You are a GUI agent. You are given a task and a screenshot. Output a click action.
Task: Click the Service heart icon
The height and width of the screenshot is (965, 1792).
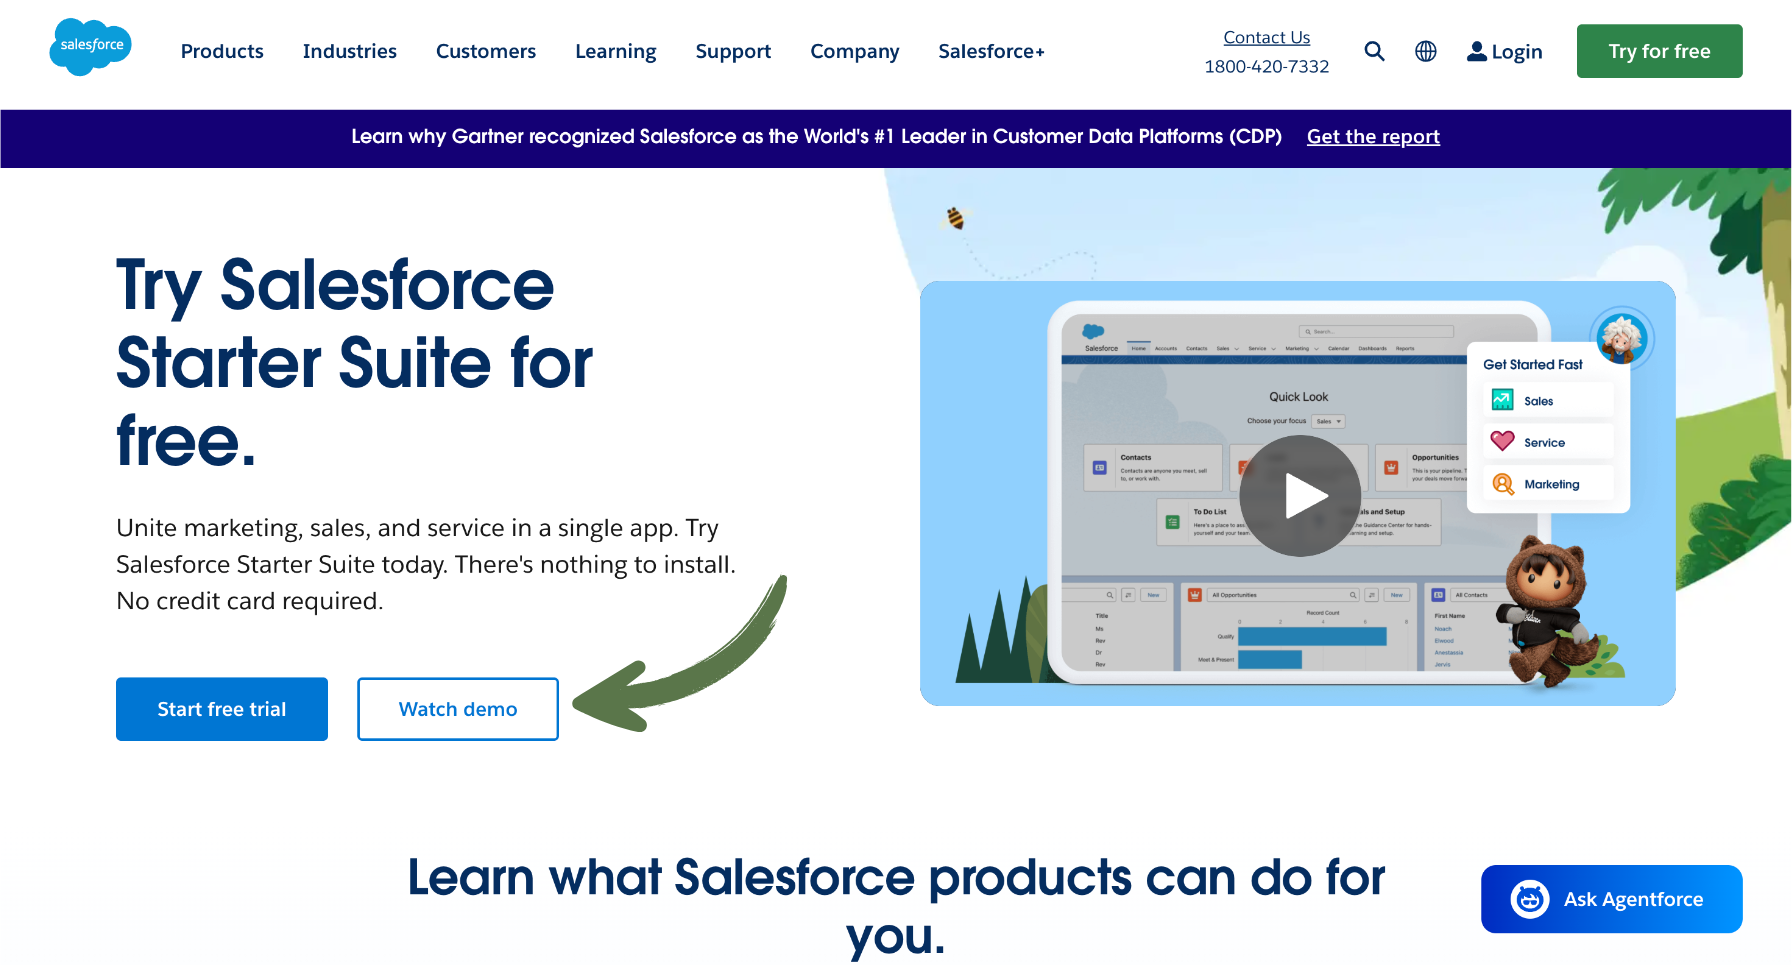pyautogui.click(x=1502, y=441)
